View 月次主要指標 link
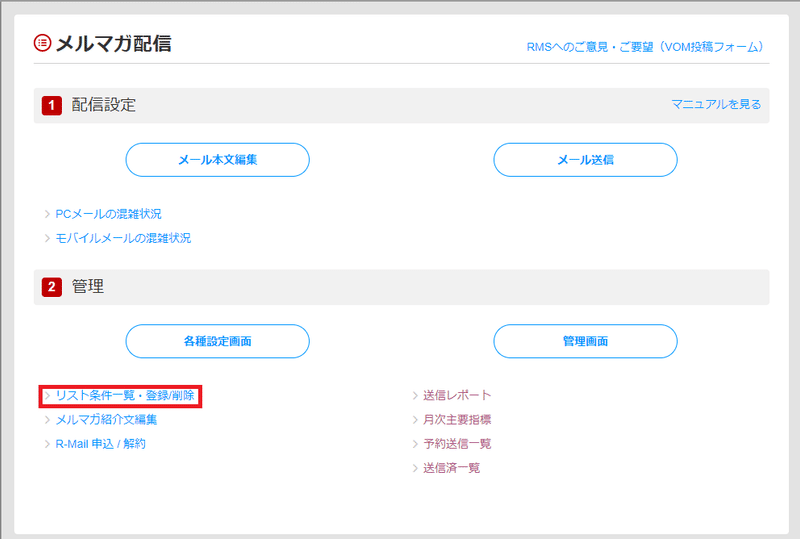This screenshot has height=539, width=800. pyautogui.click(x=457, y=420)
